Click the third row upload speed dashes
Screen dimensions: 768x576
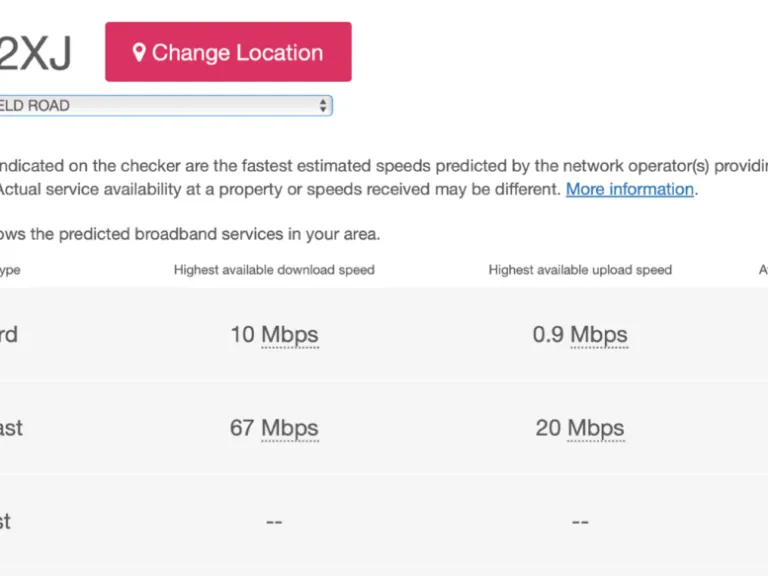tap(580, 522)
